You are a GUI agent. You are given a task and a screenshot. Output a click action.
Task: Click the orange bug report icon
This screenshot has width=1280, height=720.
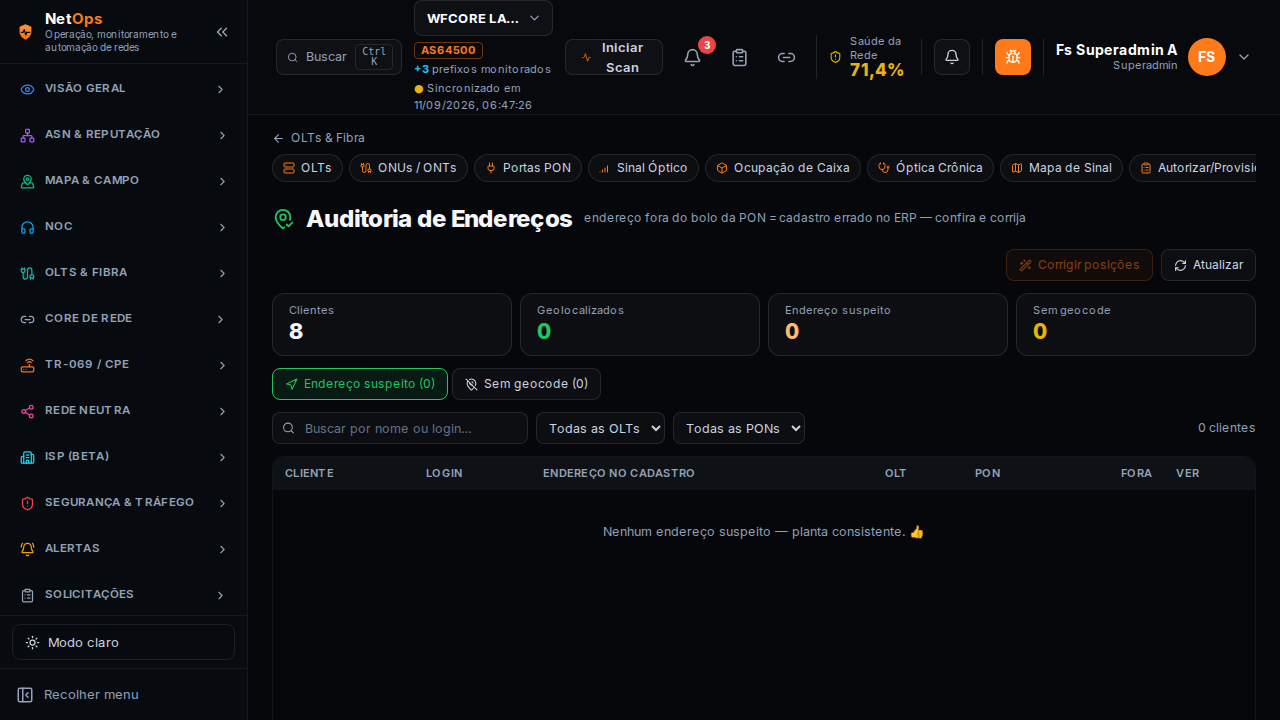pyautogui.click(x=1013, y=57)
